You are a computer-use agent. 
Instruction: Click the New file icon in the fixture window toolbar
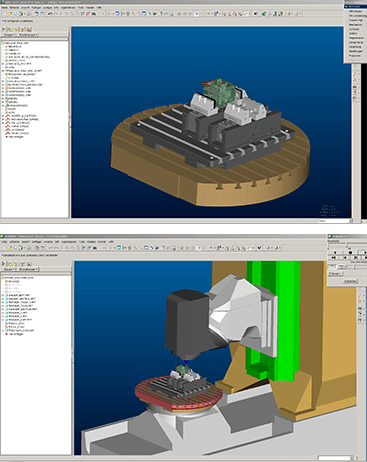tap(5, 14)
